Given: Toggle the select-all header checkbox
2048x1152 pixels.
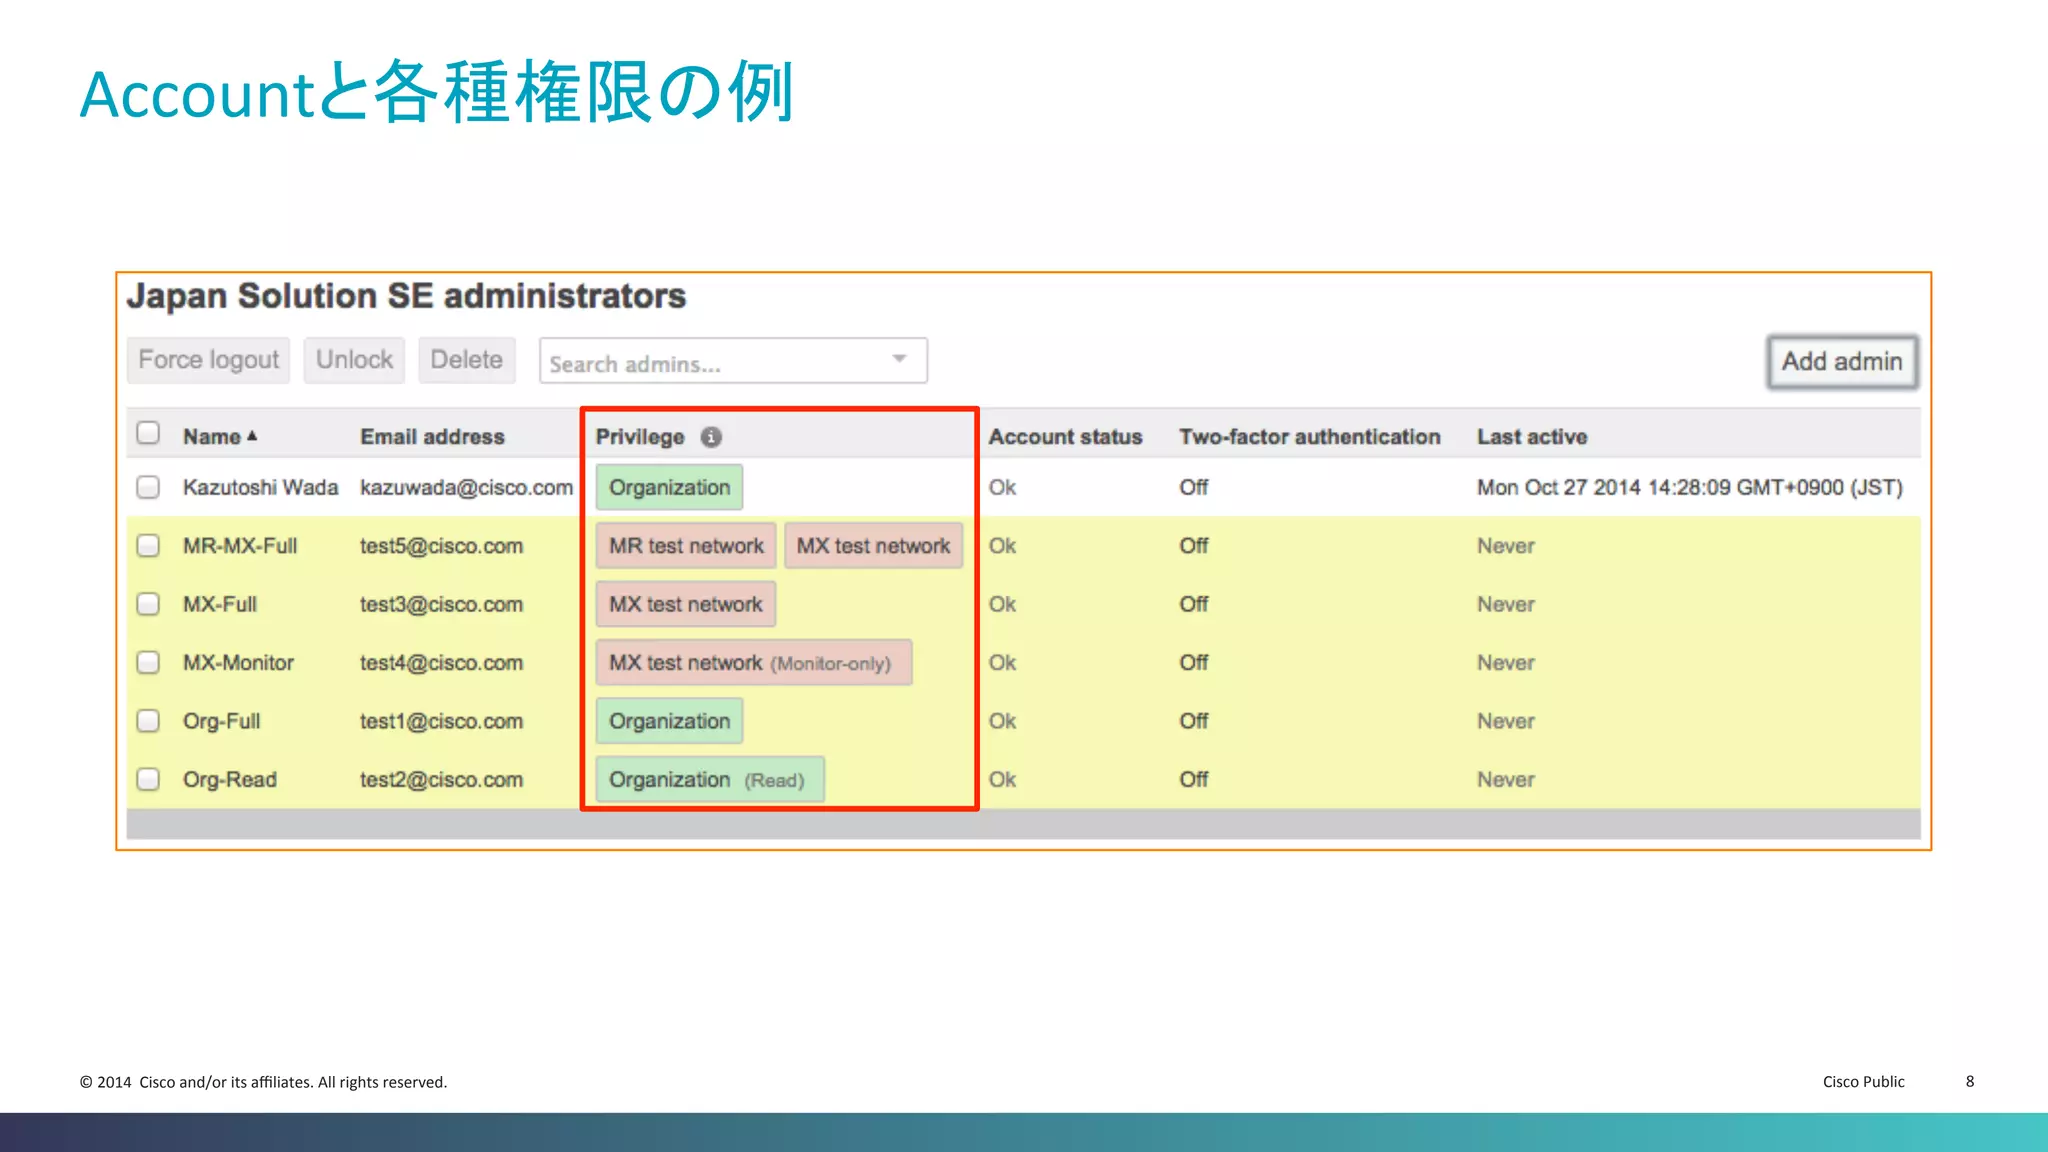Looking at the screenshot, I should coord(148,433).
